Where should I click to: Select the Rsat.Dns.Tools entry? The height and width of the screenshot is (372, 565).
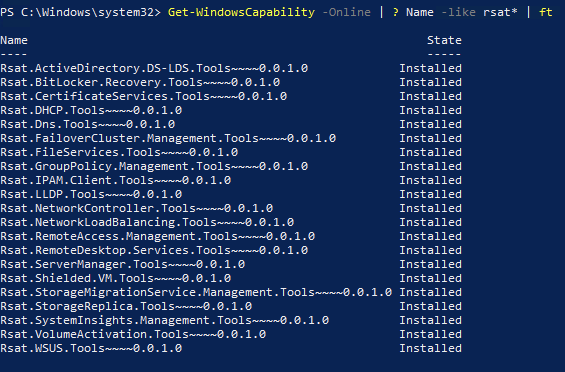click(x=88, y=124)
